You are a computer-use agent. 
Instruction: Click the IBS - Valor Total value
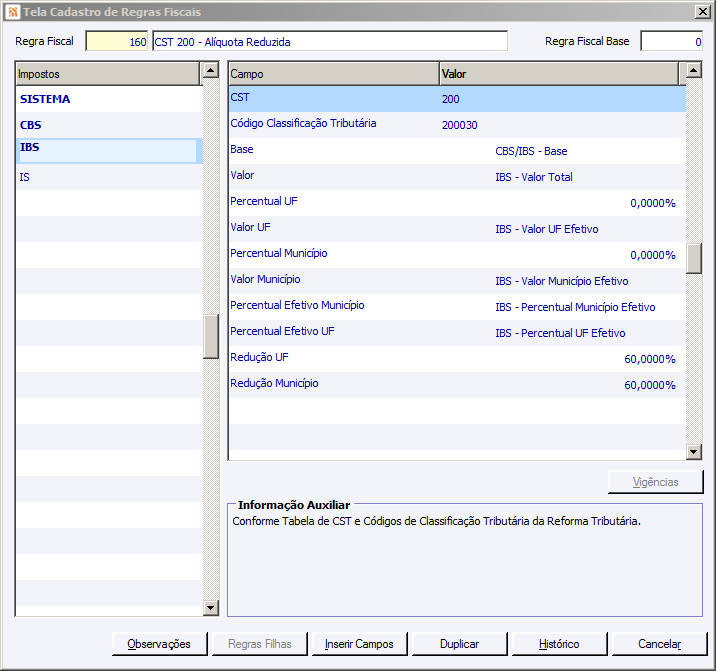[534, 177]
